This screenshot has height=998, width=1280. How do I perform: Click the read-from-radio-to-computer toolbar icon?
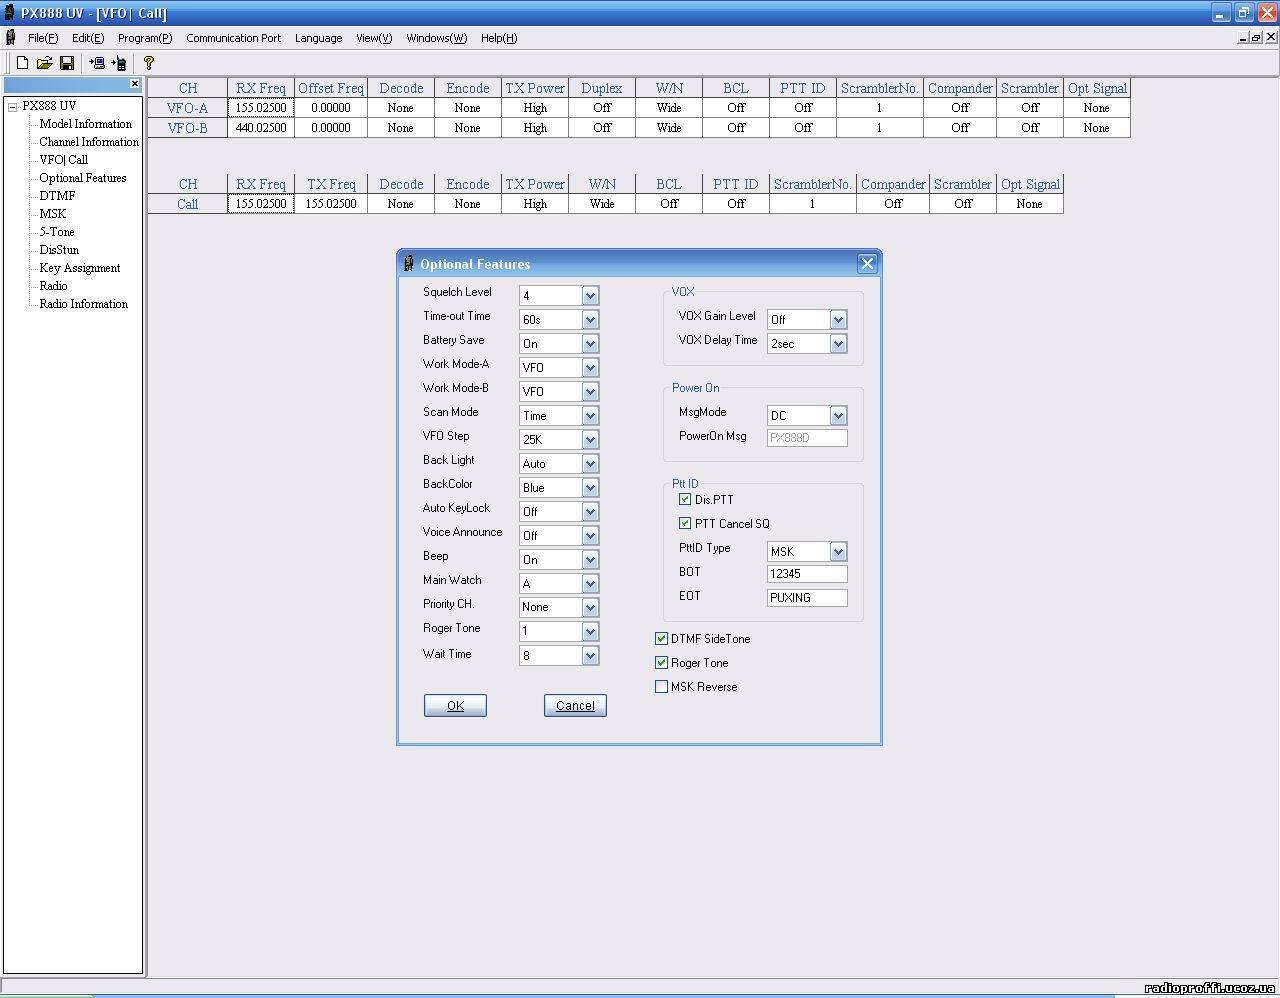click(x=97, y=63)
